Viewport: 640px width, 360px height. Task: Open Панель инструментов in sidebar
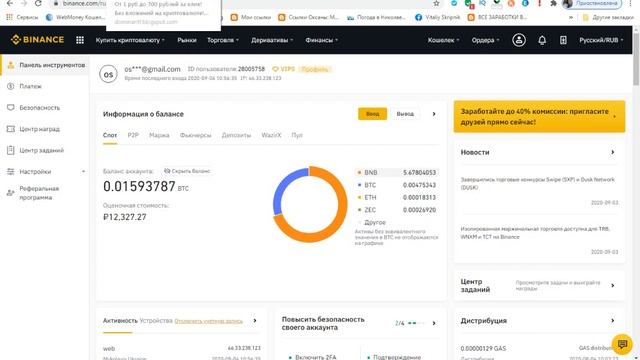pos(45,65)
